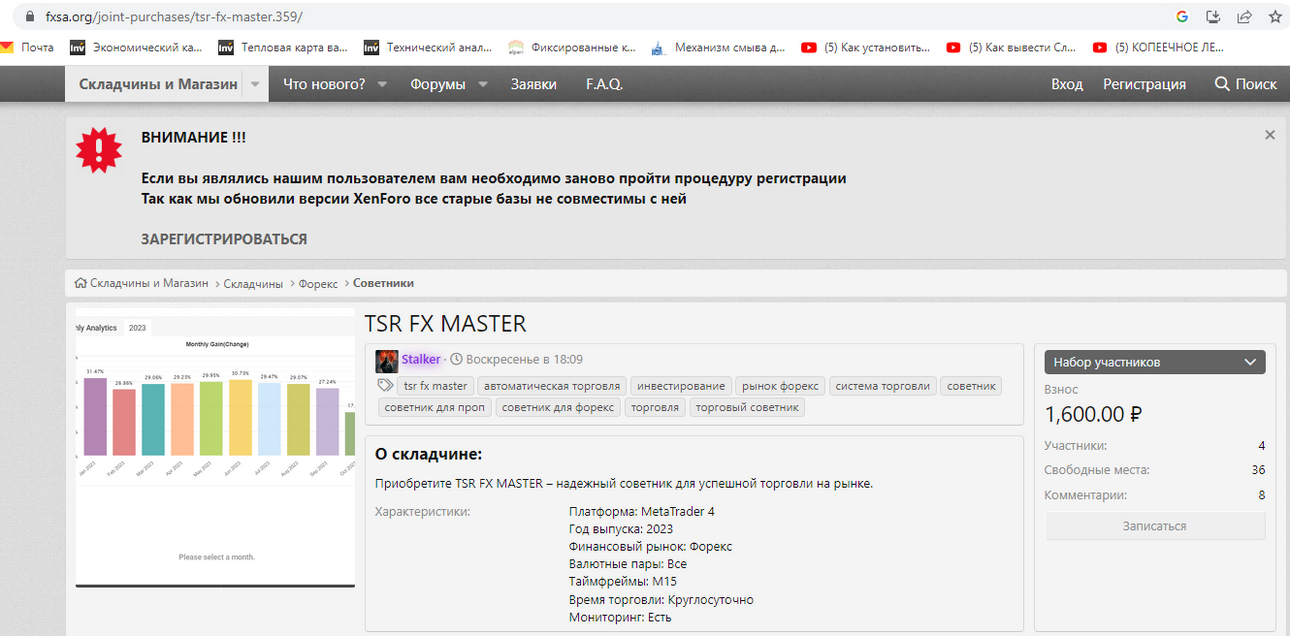Screen dimensions: 1290x636
Task: Select the советник для форекс tag
Action: (558, 408)
